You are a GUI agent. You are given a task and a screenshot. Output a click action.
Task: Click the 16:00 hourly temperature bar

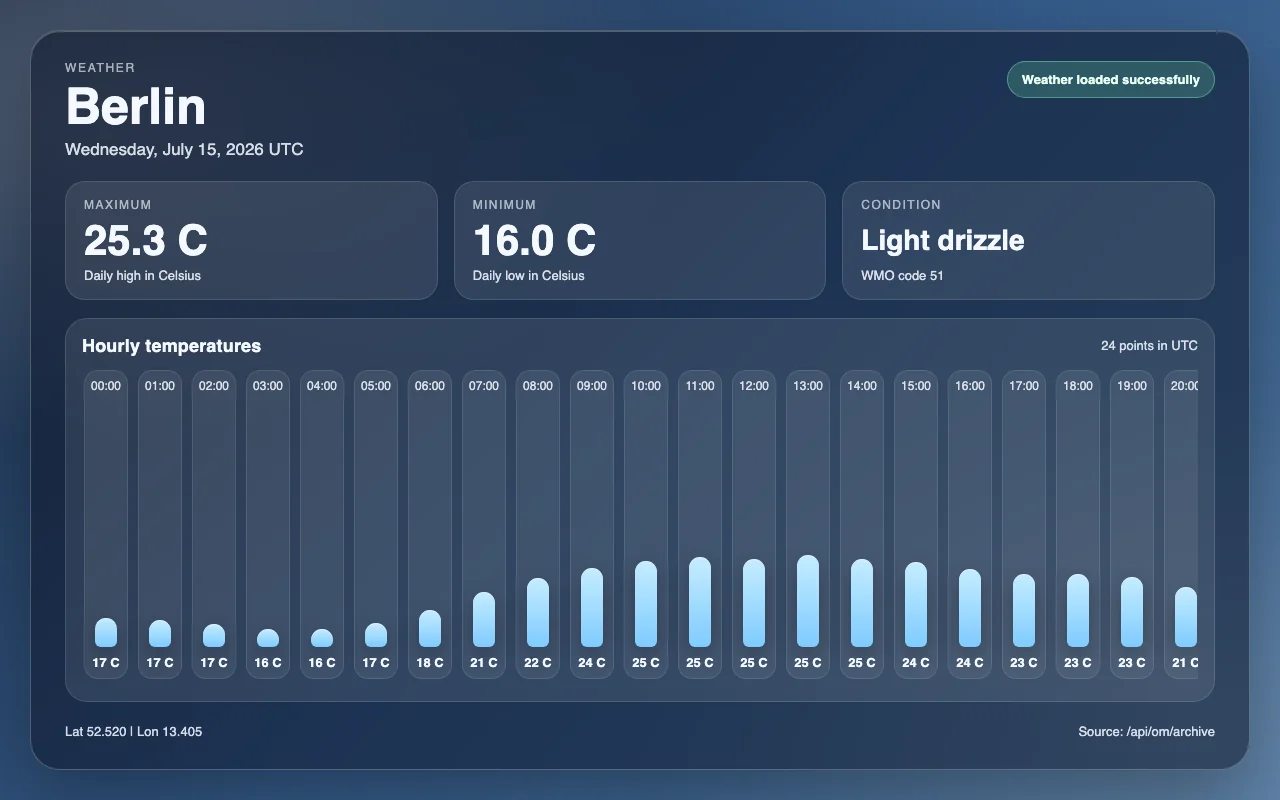pyautogui.click(x=970, y=608)
